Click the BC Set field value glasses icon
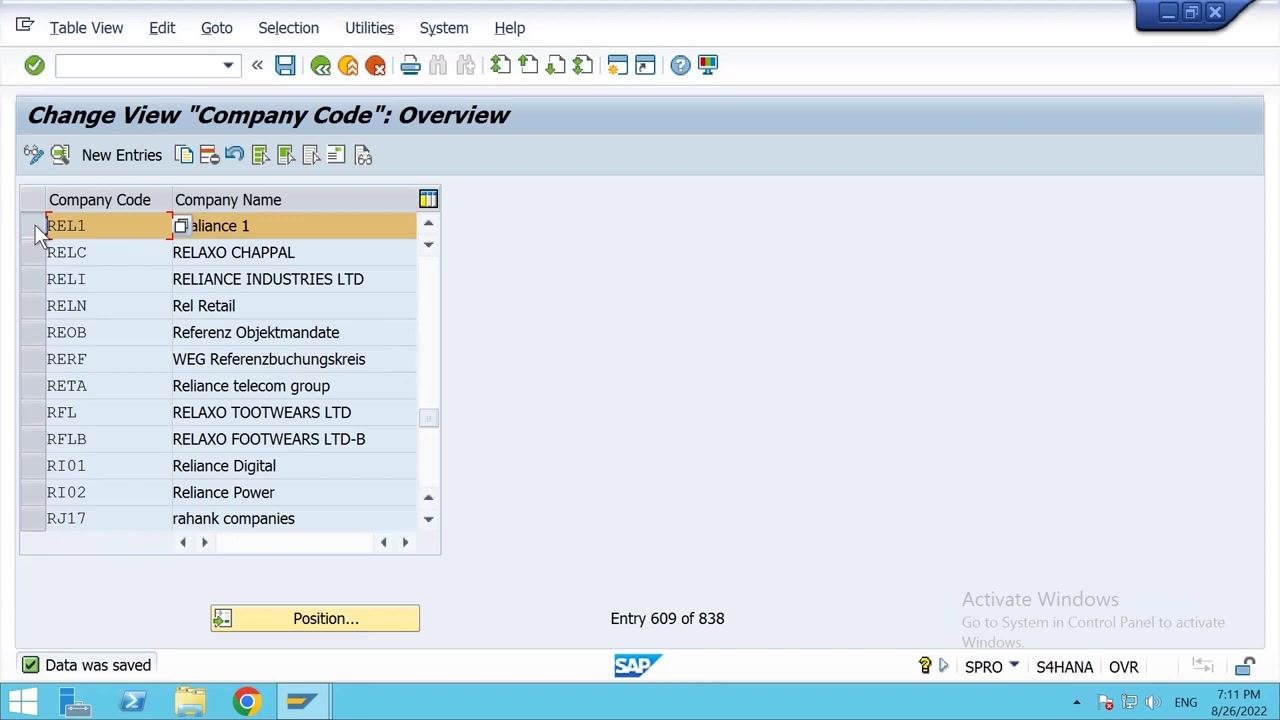1280x720 pixels. click(363, 155)
